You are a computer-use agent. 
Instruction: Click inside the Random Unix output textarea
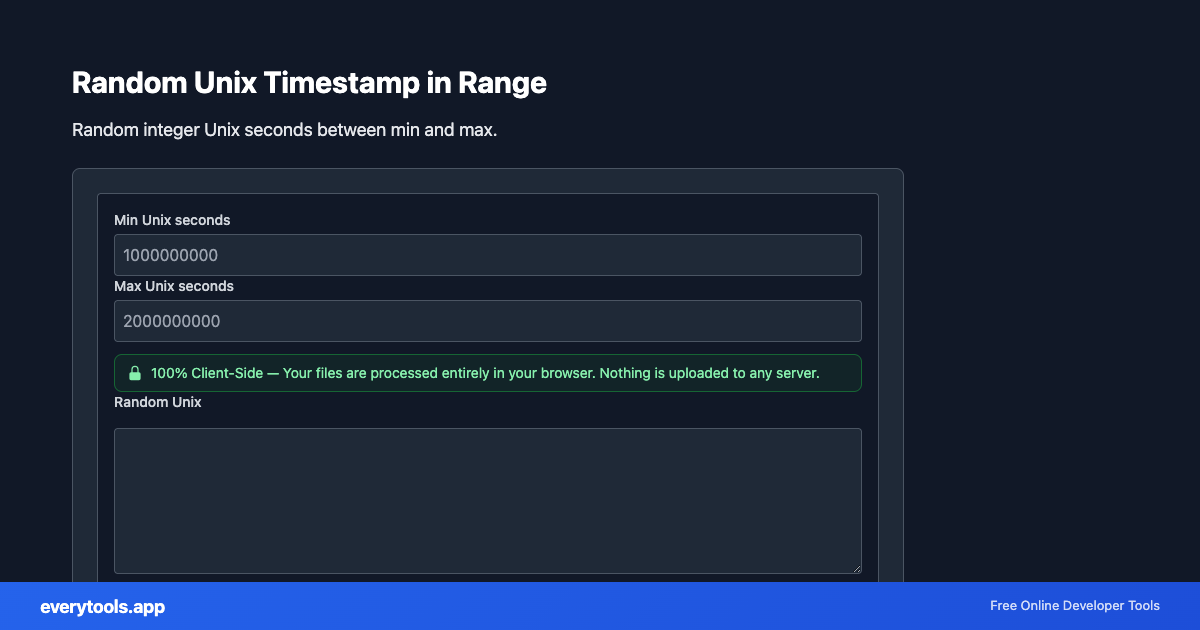487,500
